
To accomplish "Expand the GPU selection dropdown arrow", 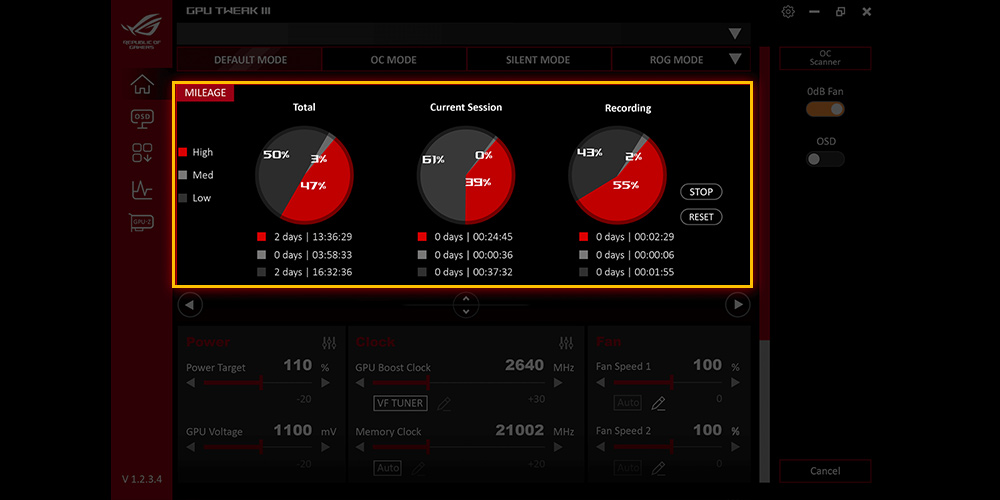I will click(735, 34).
